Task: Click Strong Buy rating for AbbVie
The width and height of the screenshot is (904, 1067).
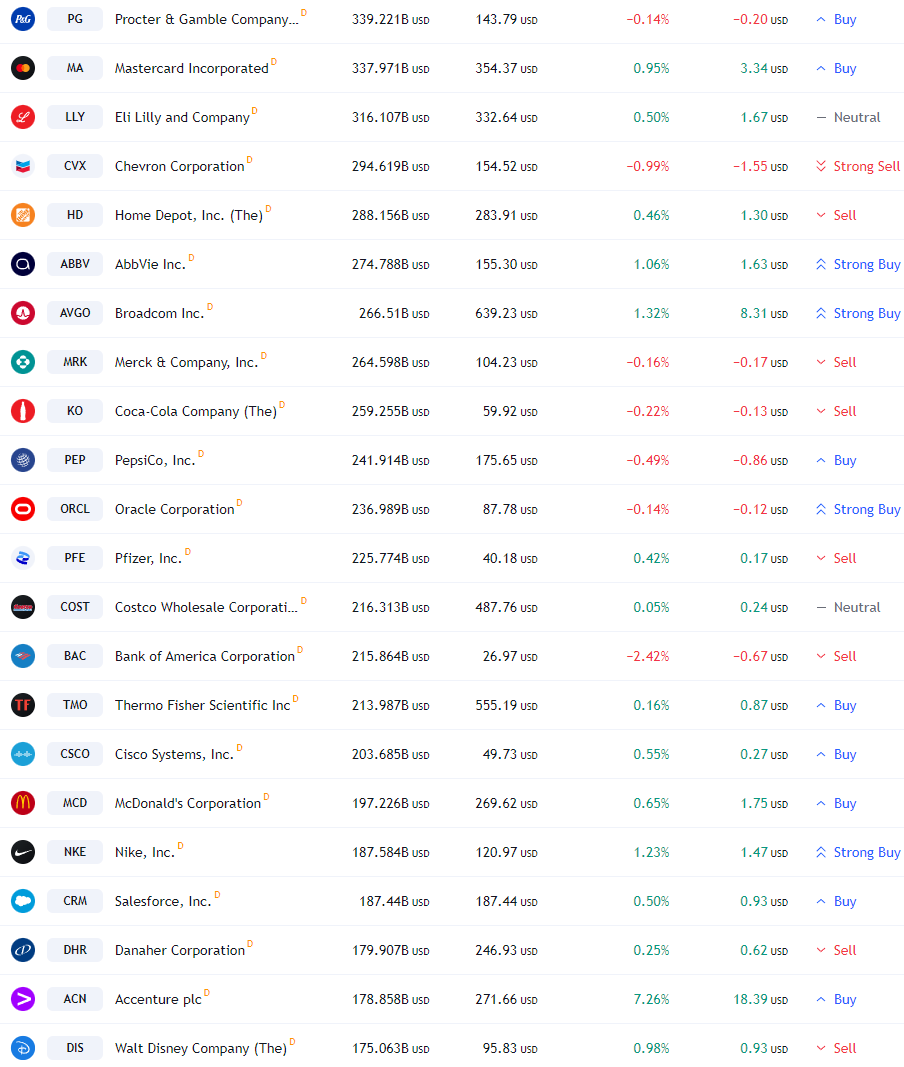Action: tap(858, 265)
